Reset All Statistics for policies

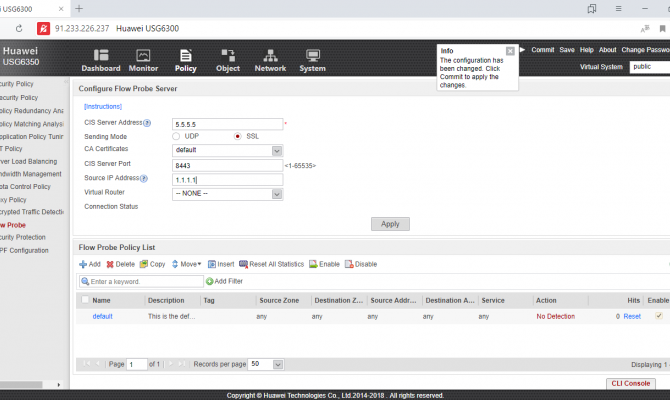click(272, 264)
